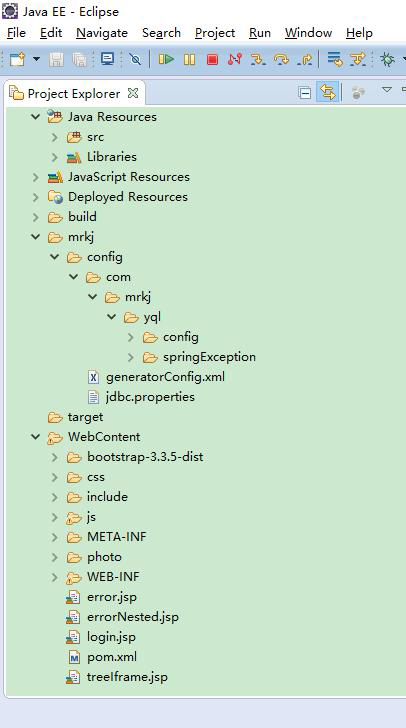Select the login.jsp file
Screen dimensions: 406x728
(111, 637)
